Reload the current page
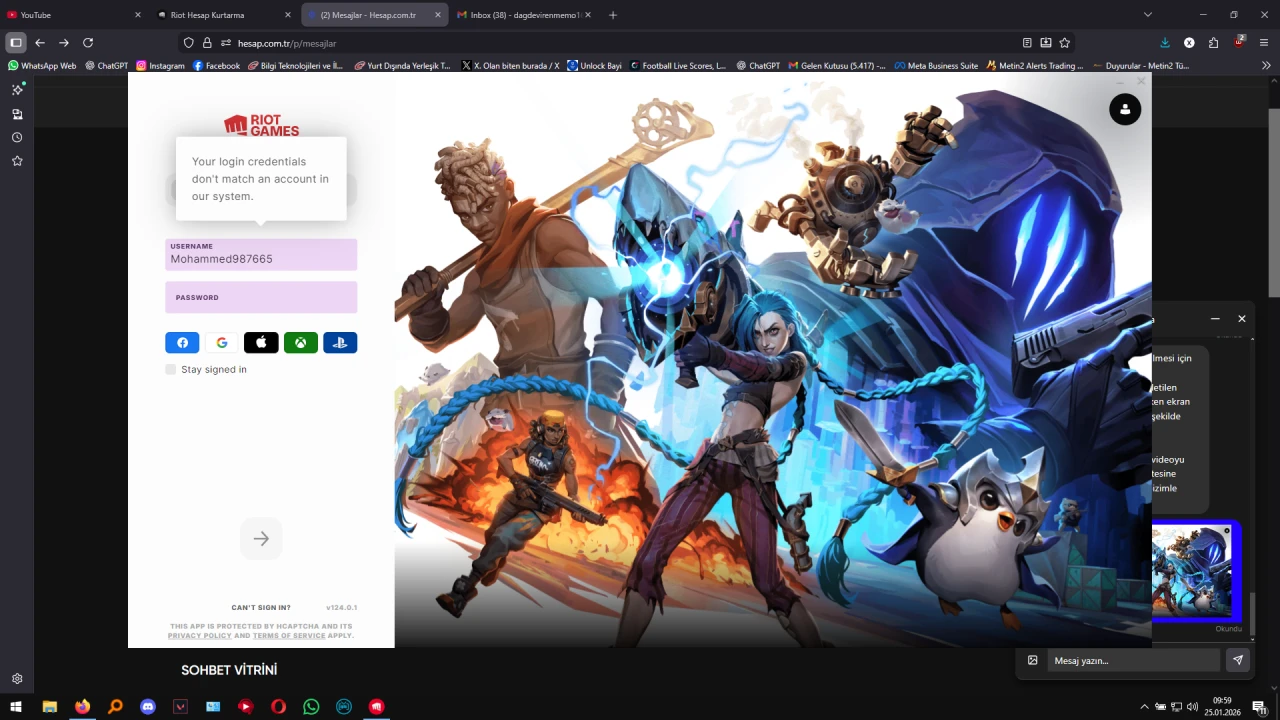Screen dimensions: 1280x720 point(88,43)
